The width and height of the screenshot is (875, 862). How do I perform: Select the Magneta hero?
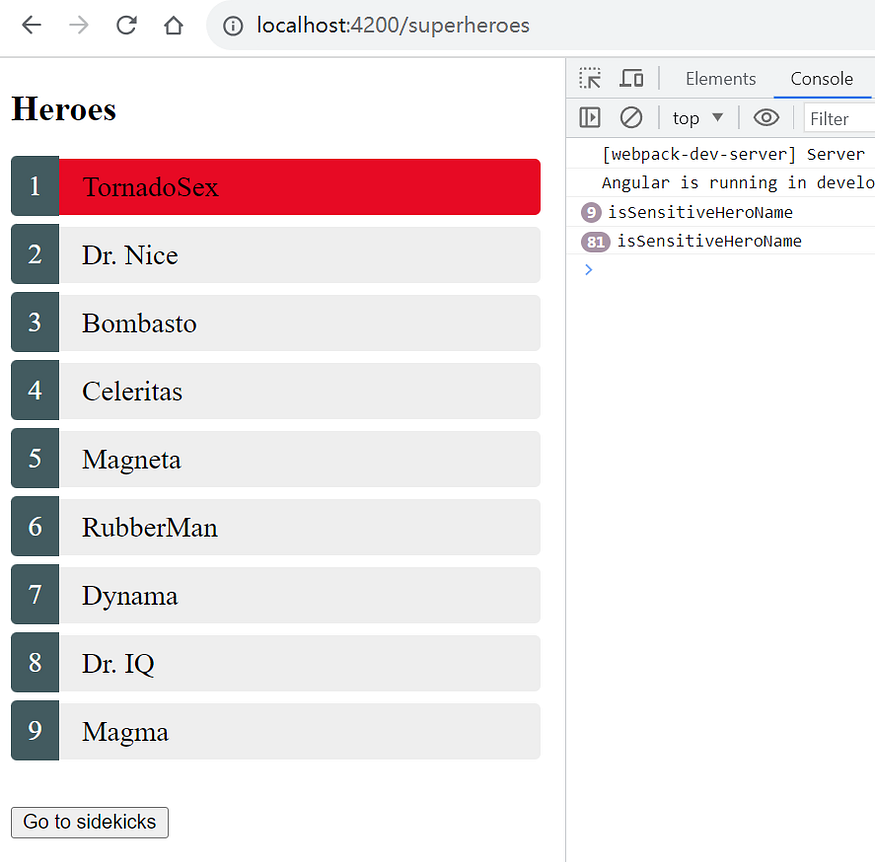coord(276,459)
